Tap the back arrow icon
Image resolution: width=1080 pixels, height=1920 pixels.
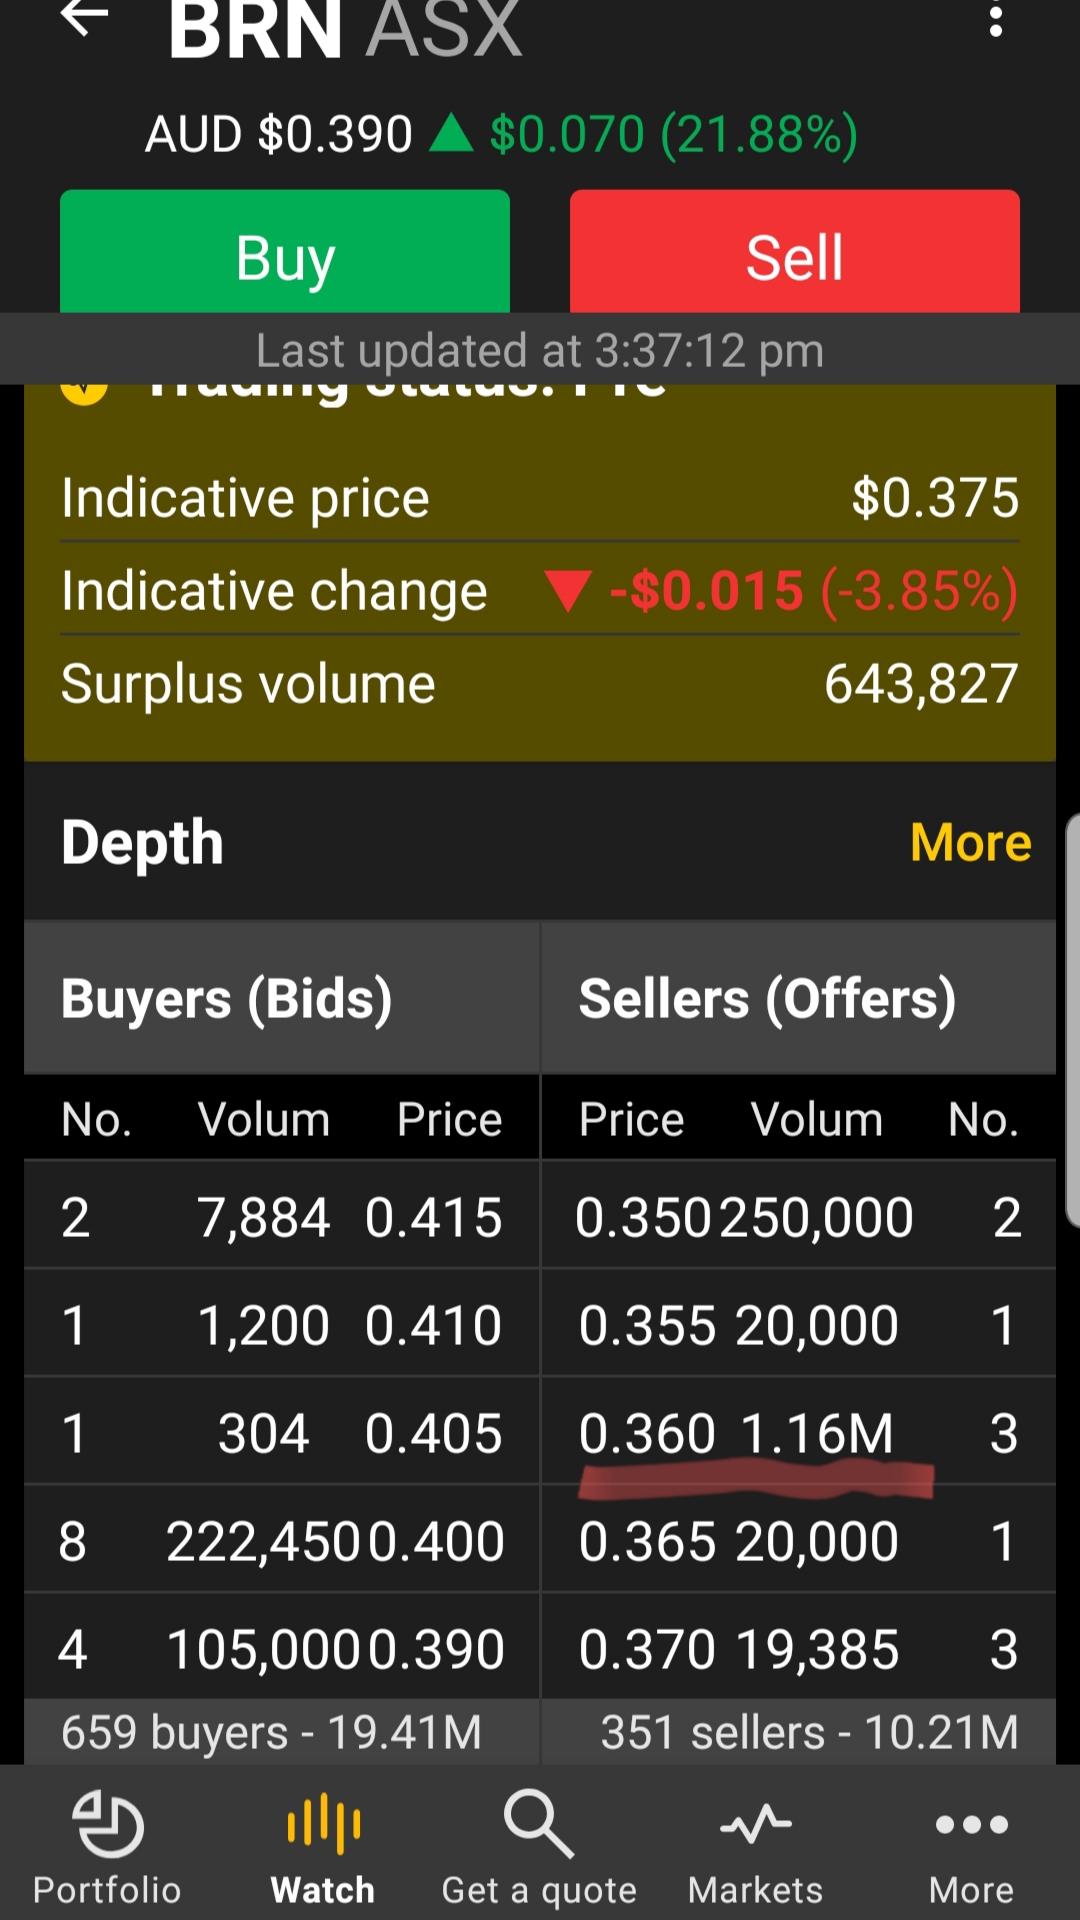[x=84, y=18]
